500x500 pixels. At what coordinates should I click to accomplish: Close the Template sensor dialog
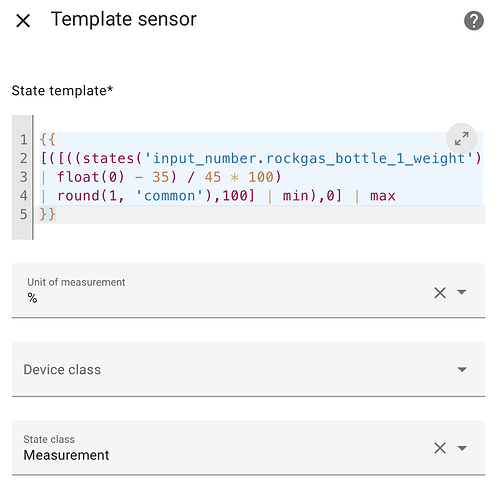coord(23,21)
